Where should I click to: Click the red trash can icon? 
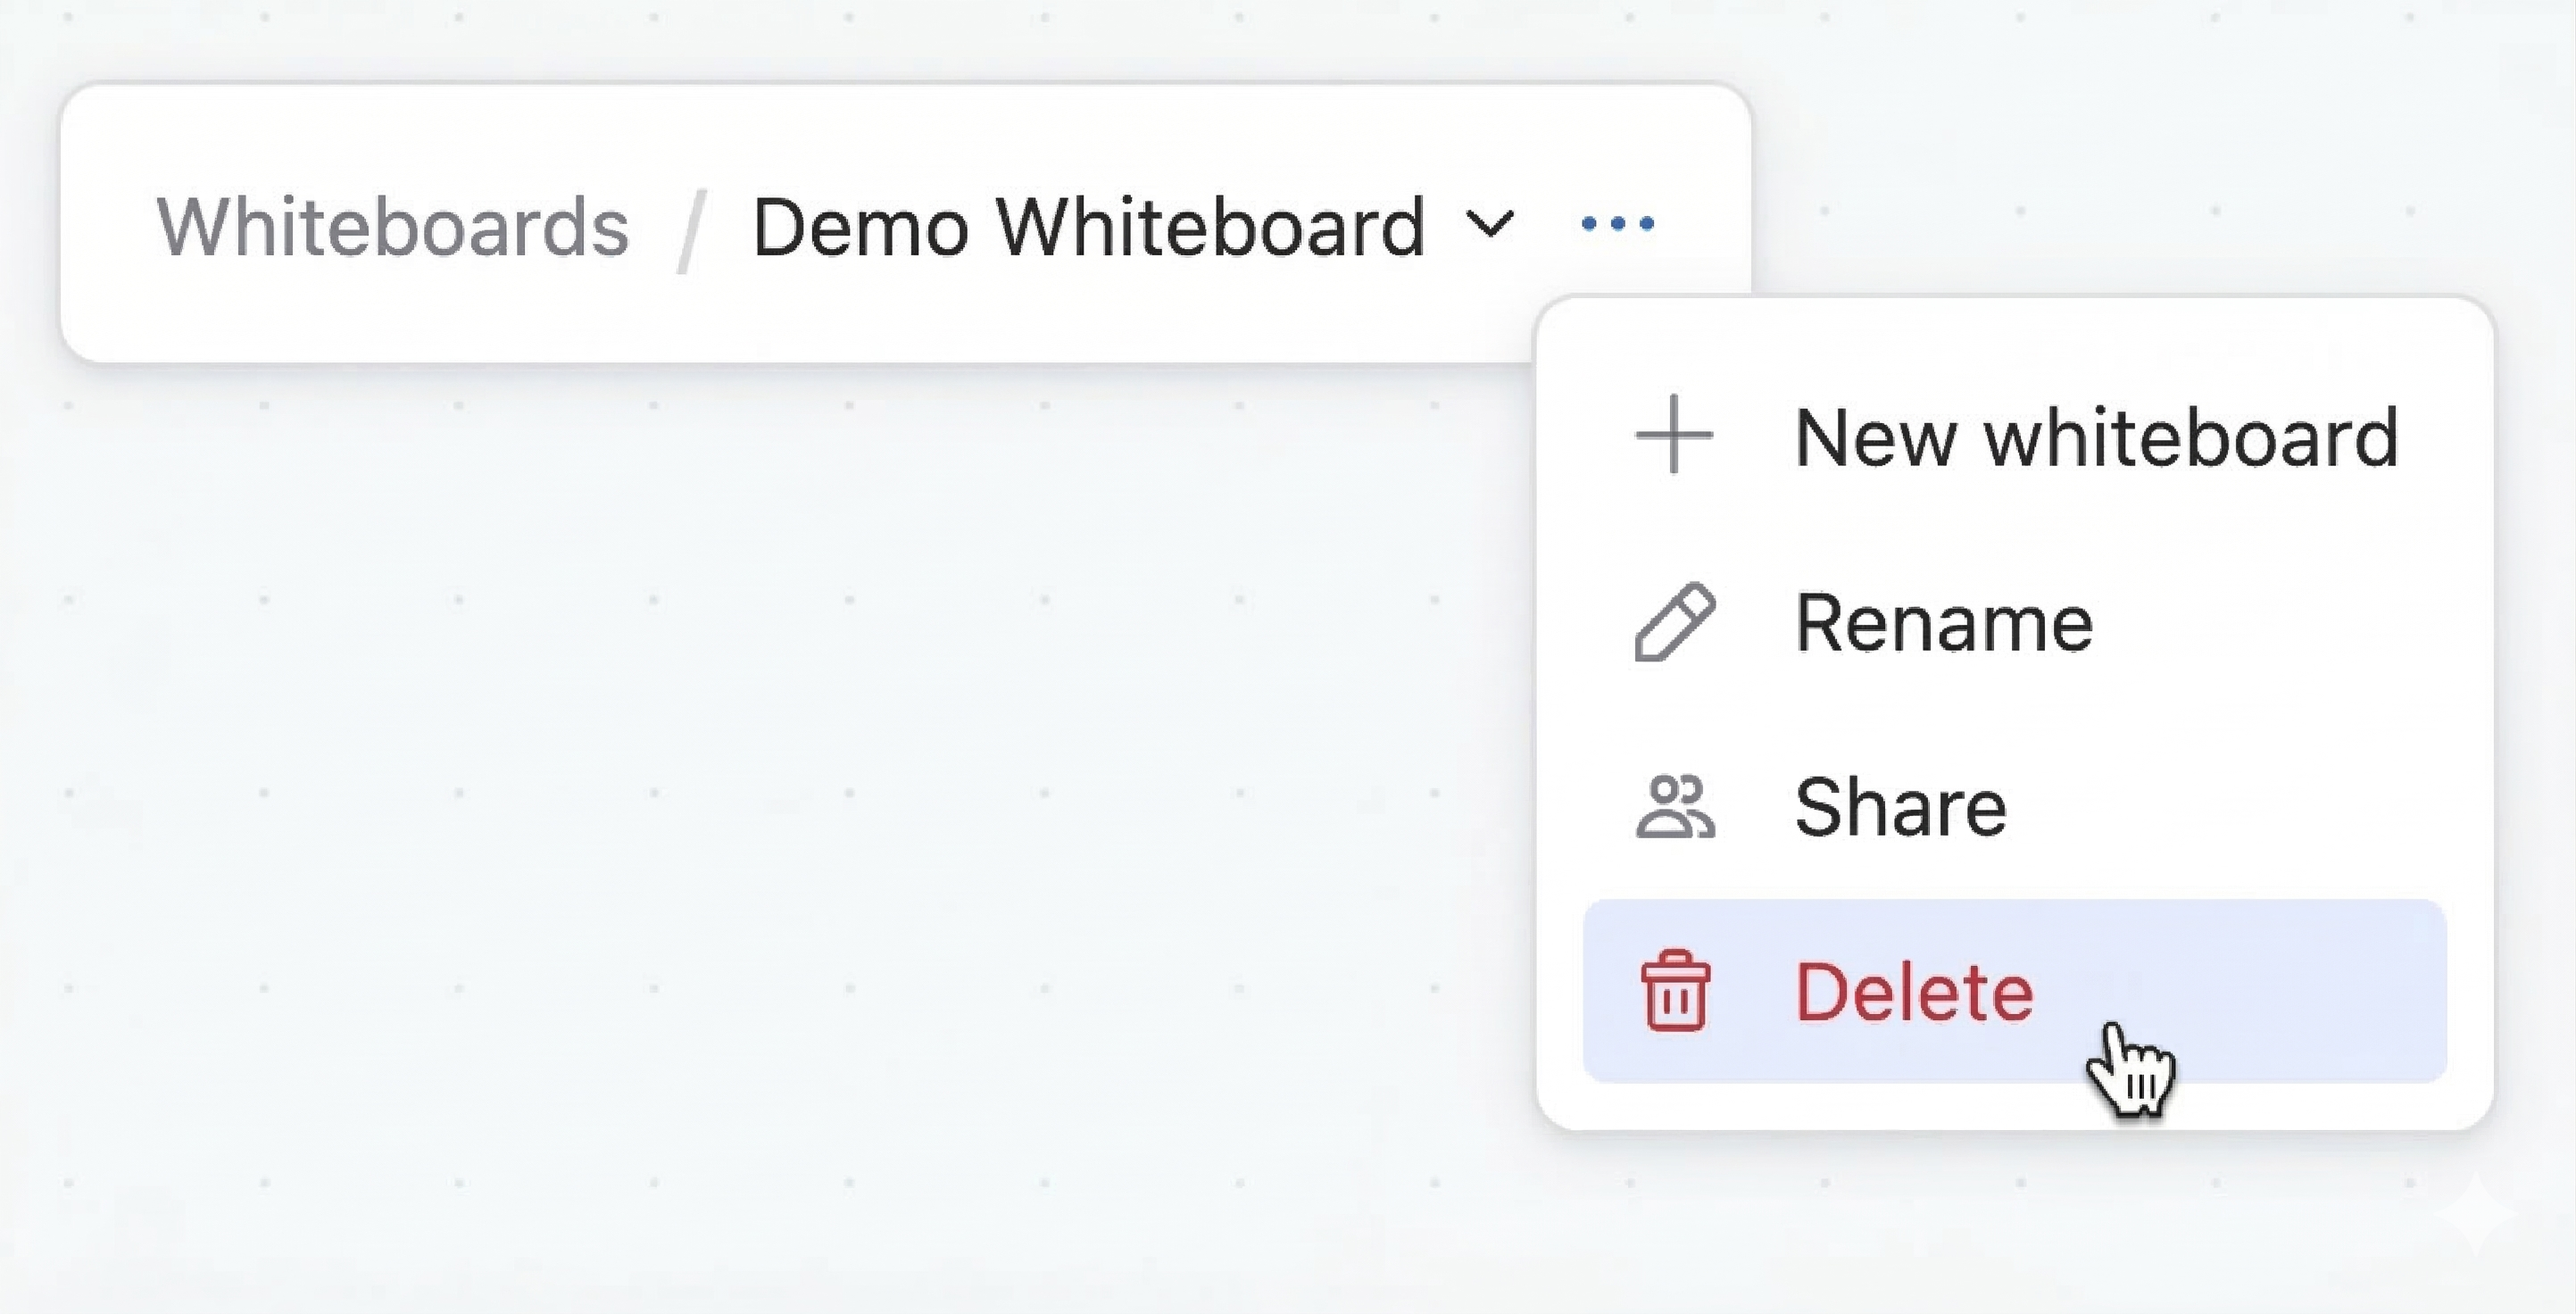point(1675,991)
